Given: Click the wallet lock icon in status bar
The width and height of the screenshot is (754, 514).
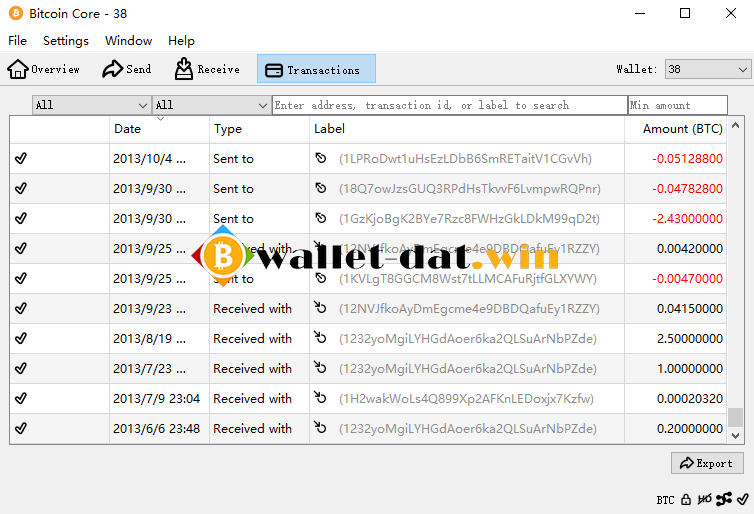Looking at the screenshot, I should pyautogui.click(x=686, y=500).
